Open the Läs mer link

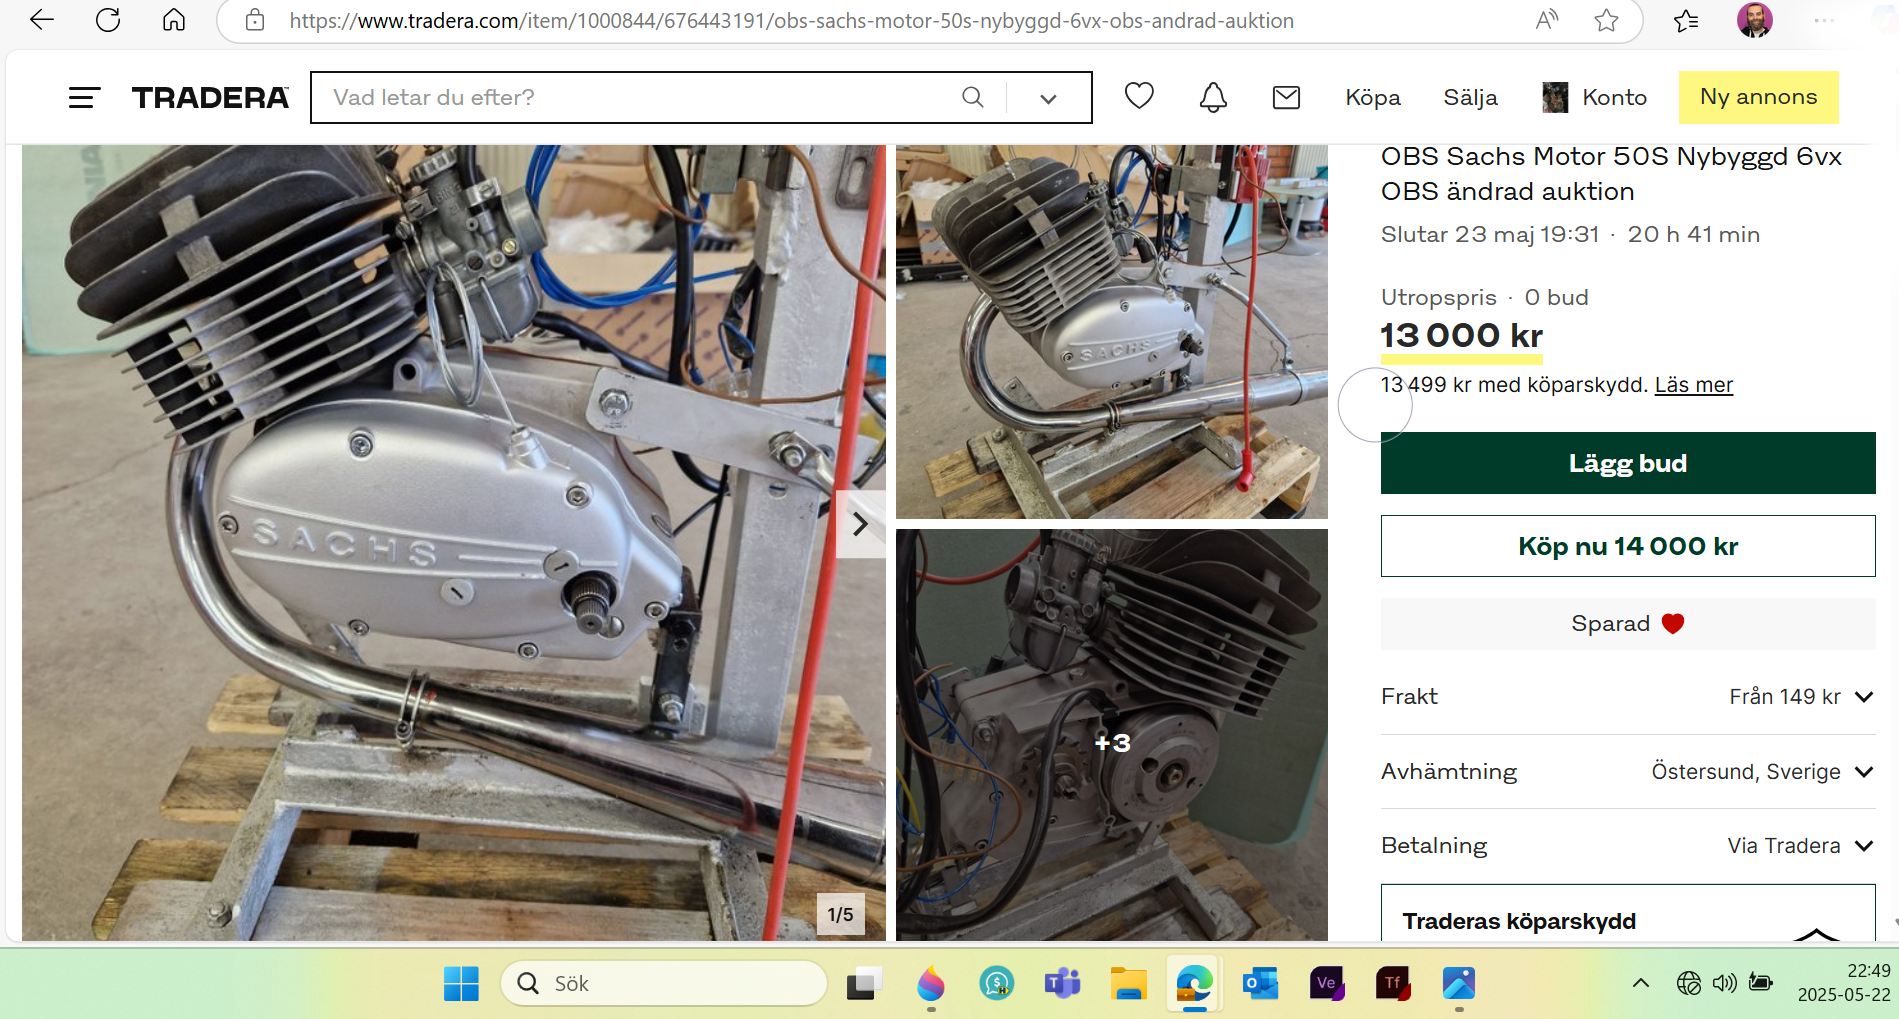tap(1693, 385)
